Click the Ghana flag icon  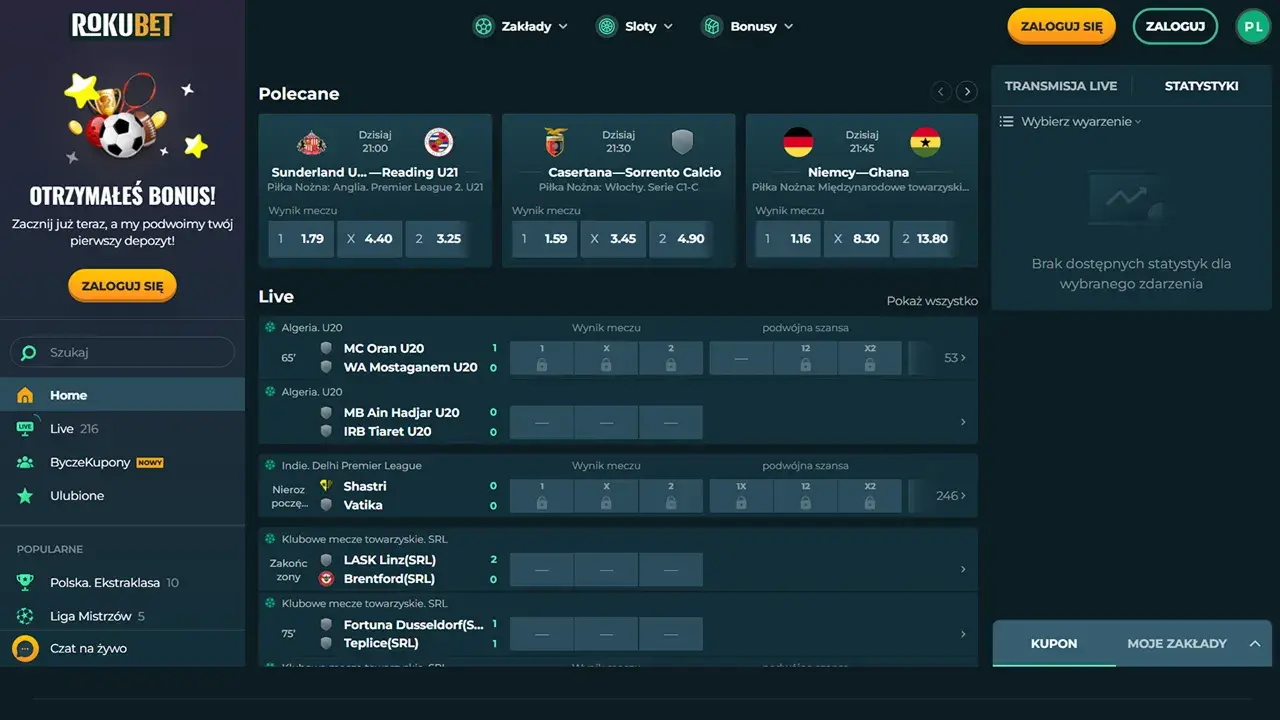pyautogui.click(x=926, y=142)
